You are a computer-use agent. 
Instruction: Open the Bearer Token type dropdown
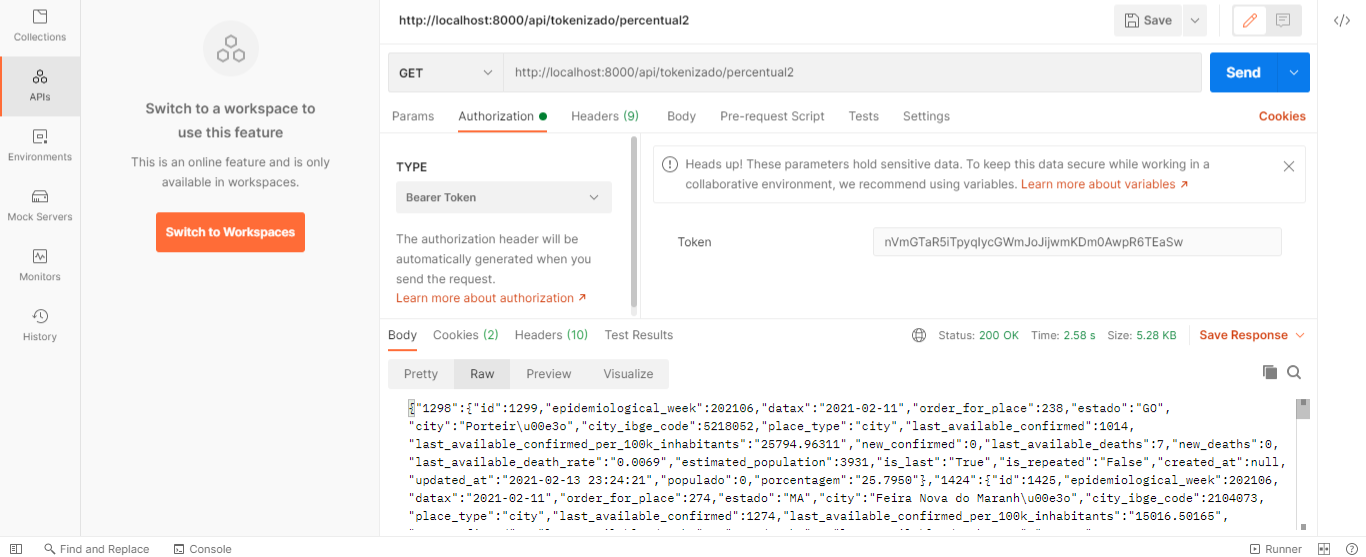pos(504,197)
